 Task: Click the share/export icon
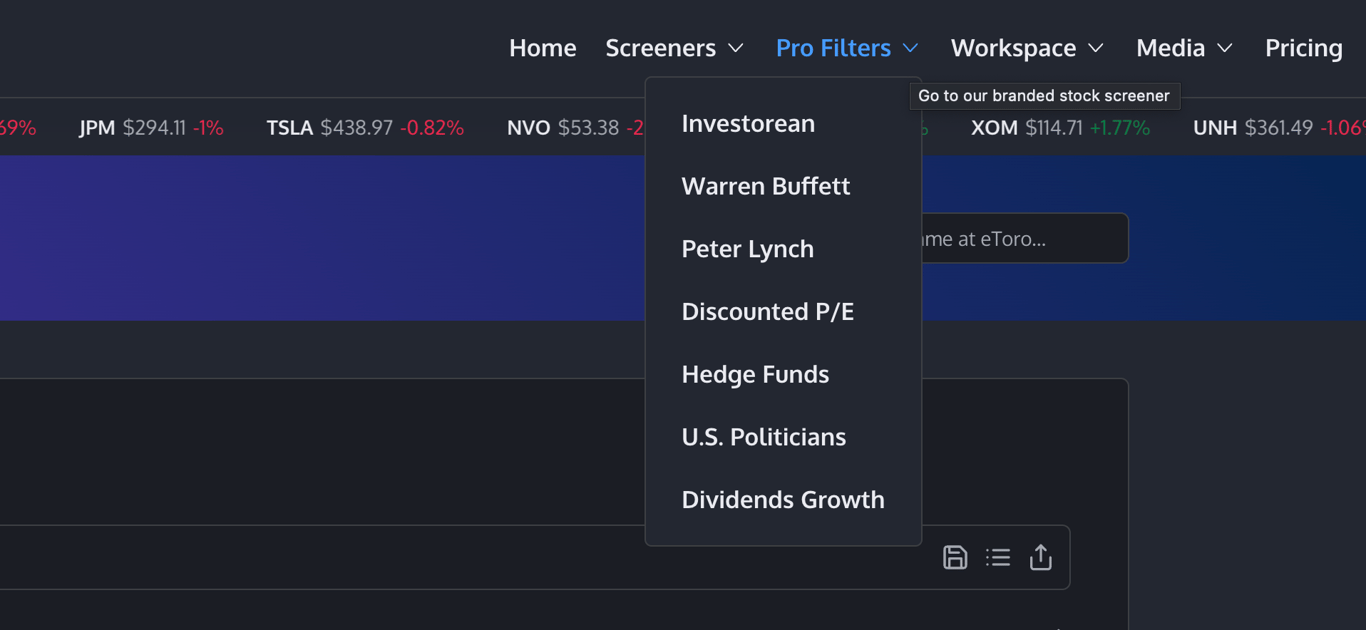point(1041,557)
